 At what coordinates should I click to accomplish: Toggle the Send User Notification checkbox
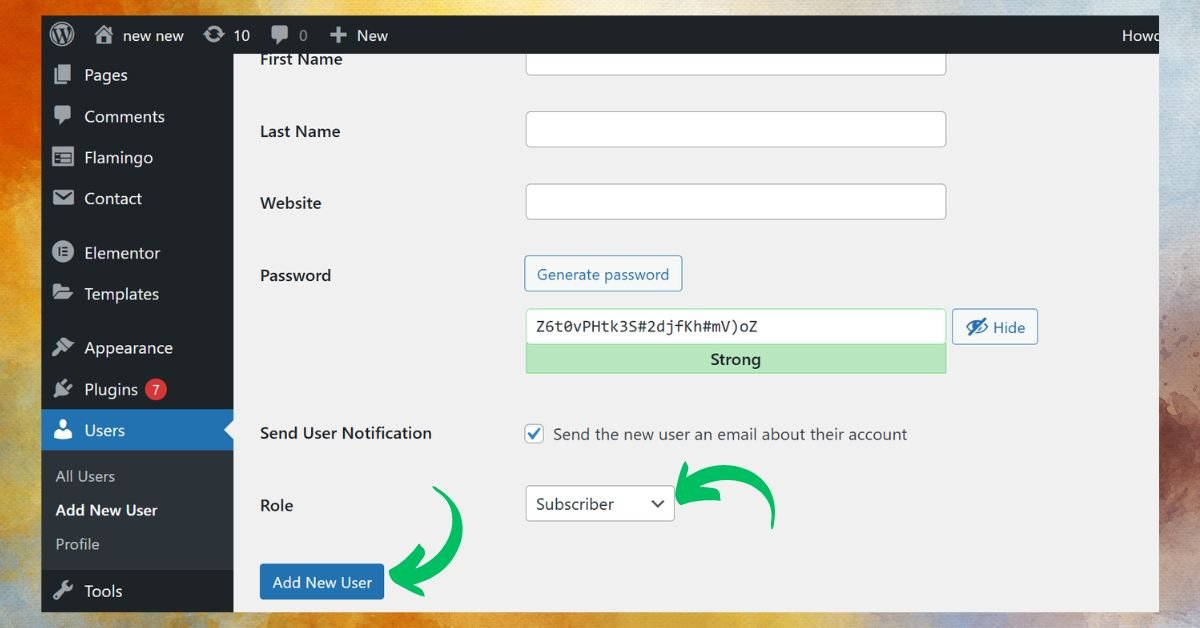coord(535,434)
